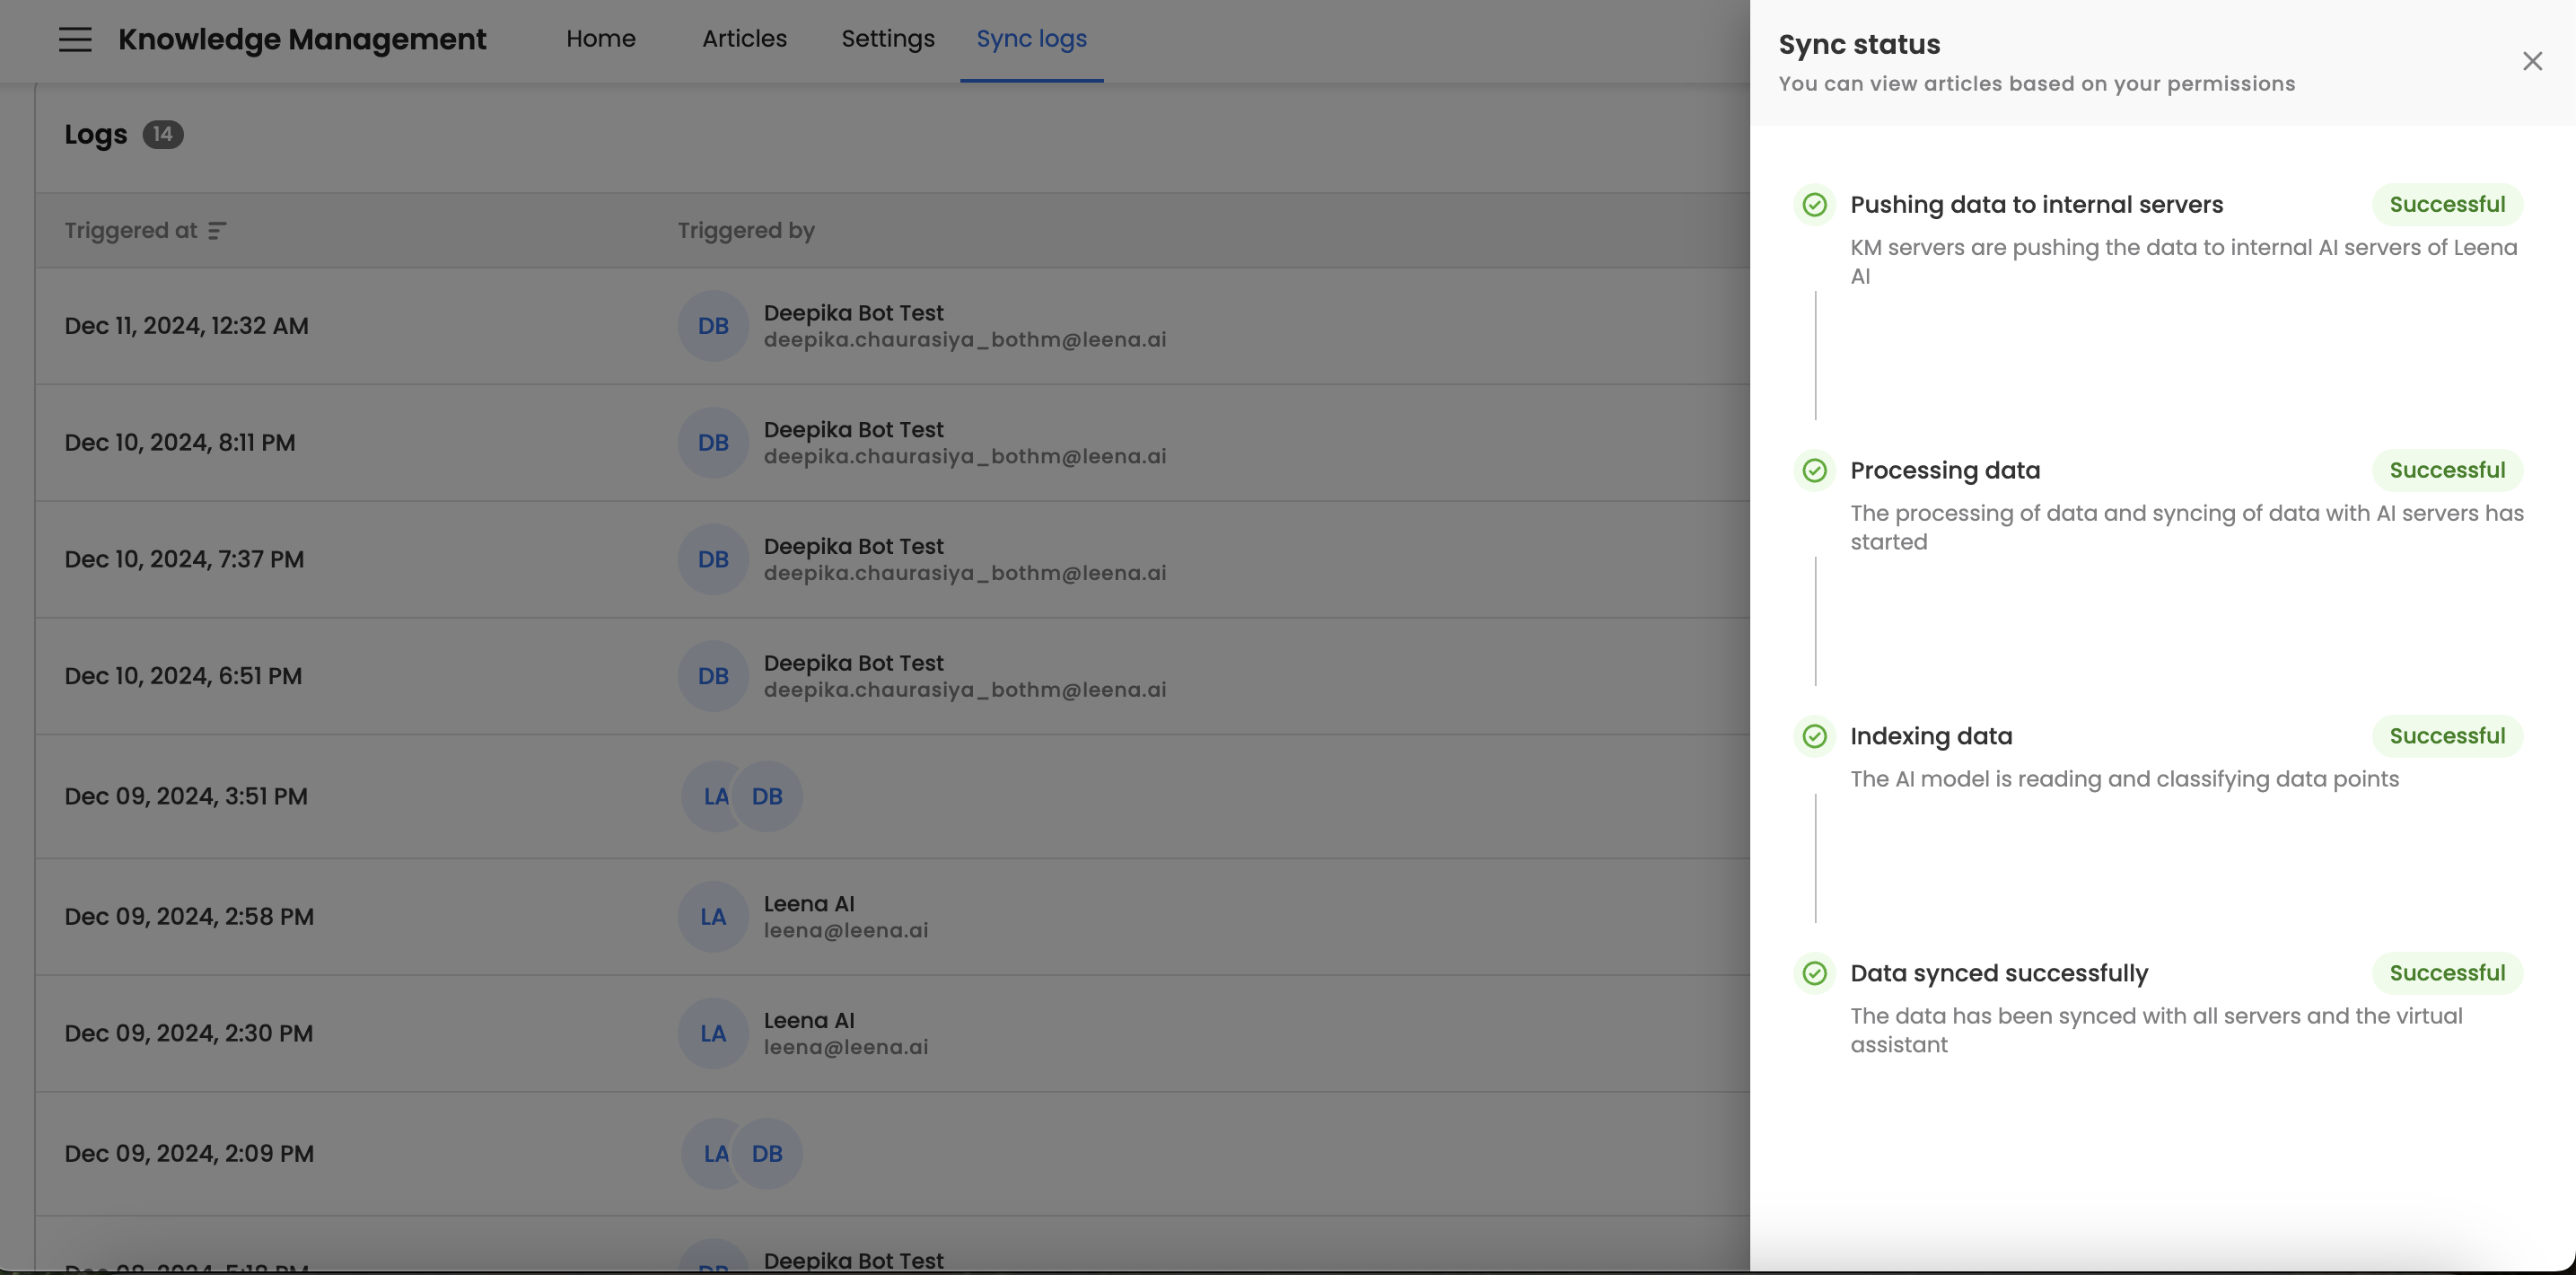Viewport: 2576px width, 1275px height.
Task: Close the Sync status panel
Action: point(2532,62)
